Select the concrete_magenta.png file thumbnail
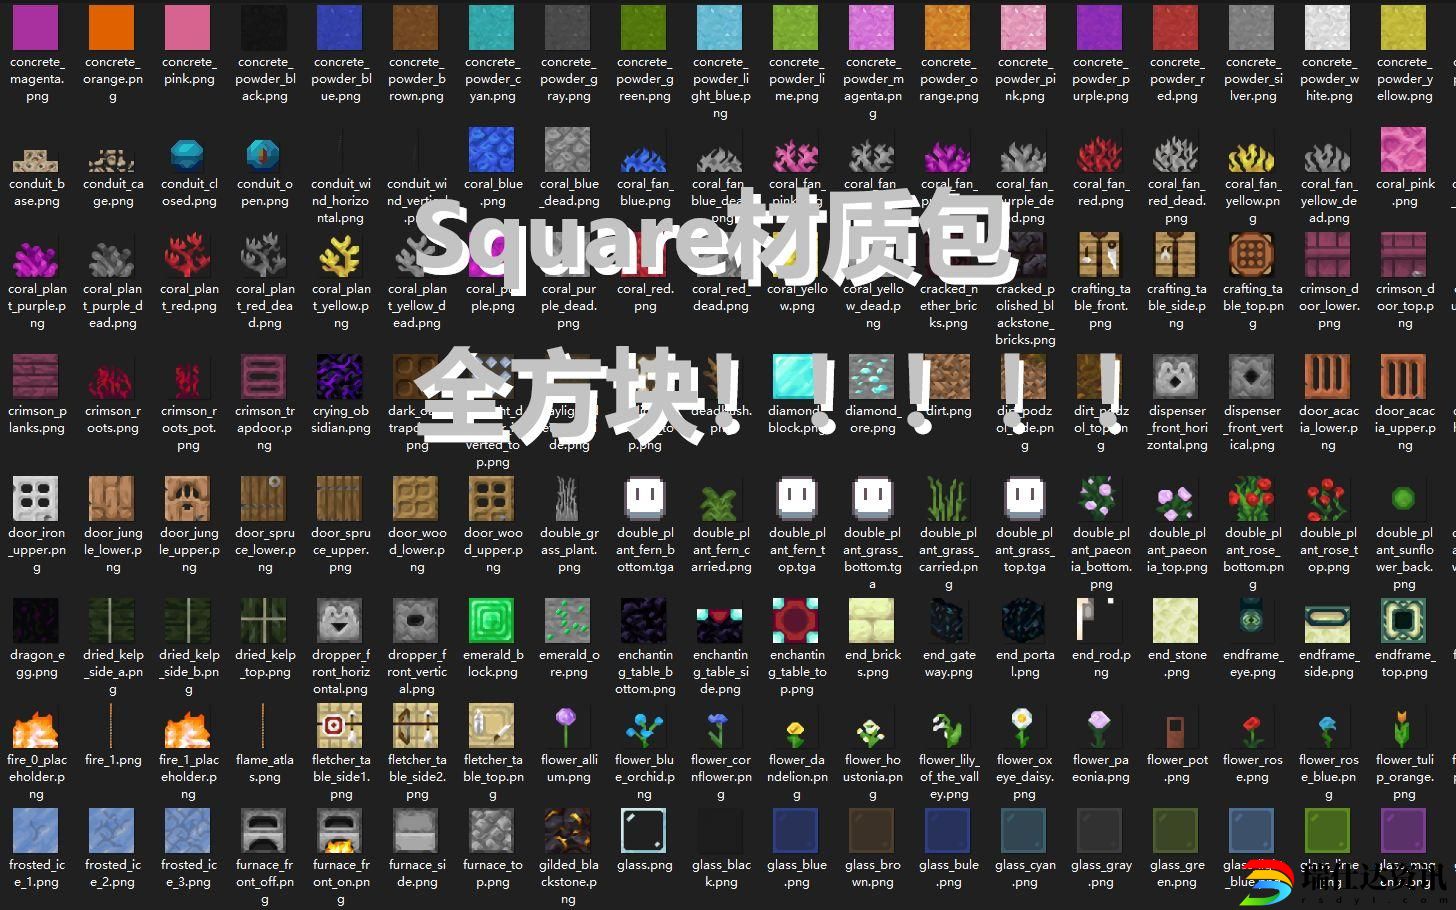The height and width of the screenshot is (910, 1456). point(36,27)
